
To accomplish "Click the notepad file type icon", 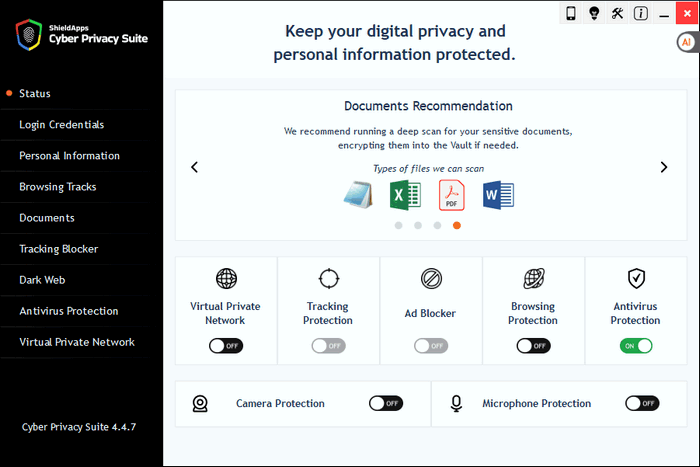I will pos(358,195).
